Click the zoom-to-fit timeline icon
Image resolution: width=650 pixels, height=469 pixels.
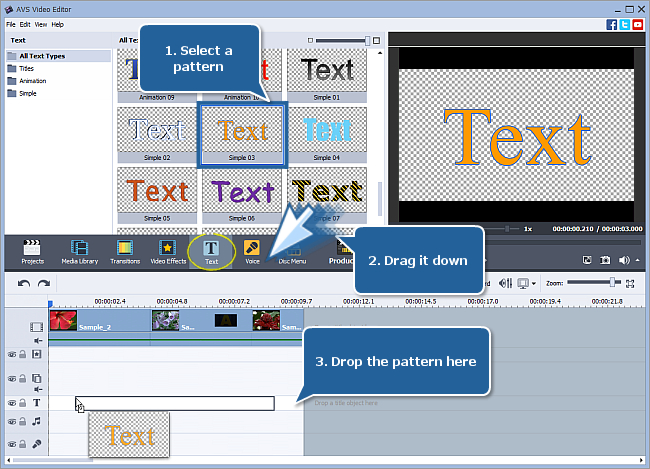(630, 284)
